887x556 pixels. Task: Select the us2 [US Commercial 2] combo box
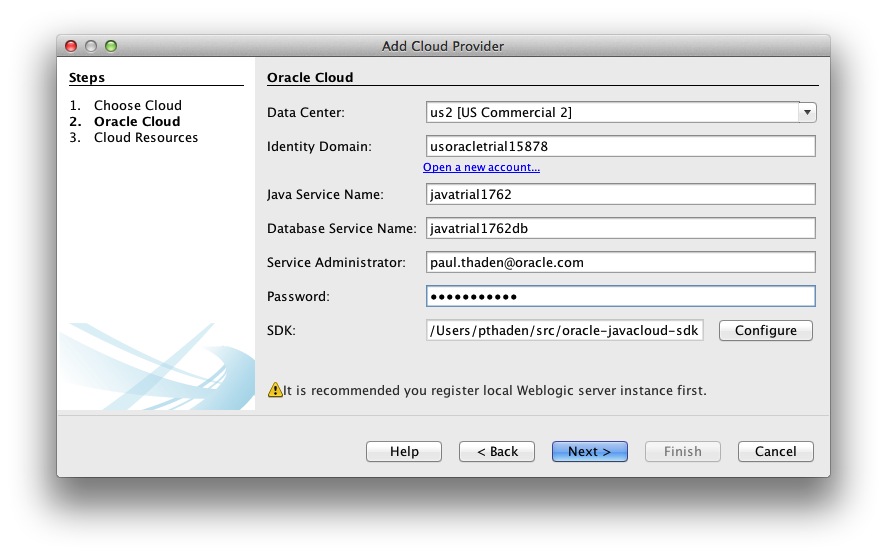point(621,112)
